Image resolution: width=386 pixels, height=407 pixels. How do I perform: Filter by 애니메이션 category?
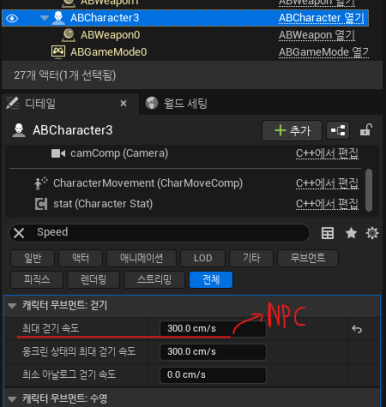pyautogui.click(x=141, y=258)
